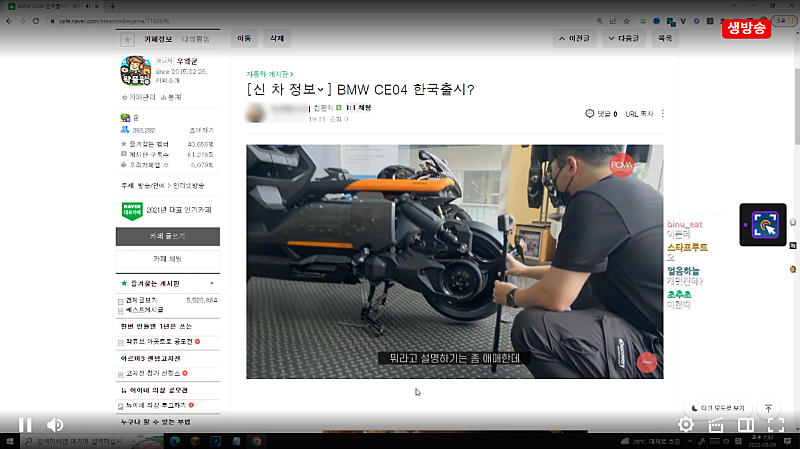
Task: Open 고지전 참가 신청소 board
Action: (x=153, y=373)
